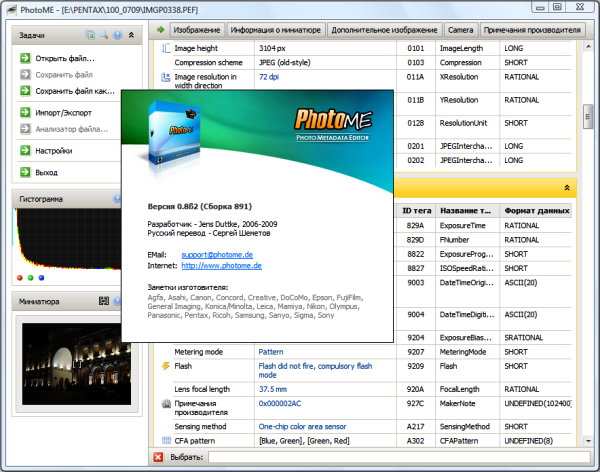
Task: Open Примечания производителя tab
Action: 532,30
